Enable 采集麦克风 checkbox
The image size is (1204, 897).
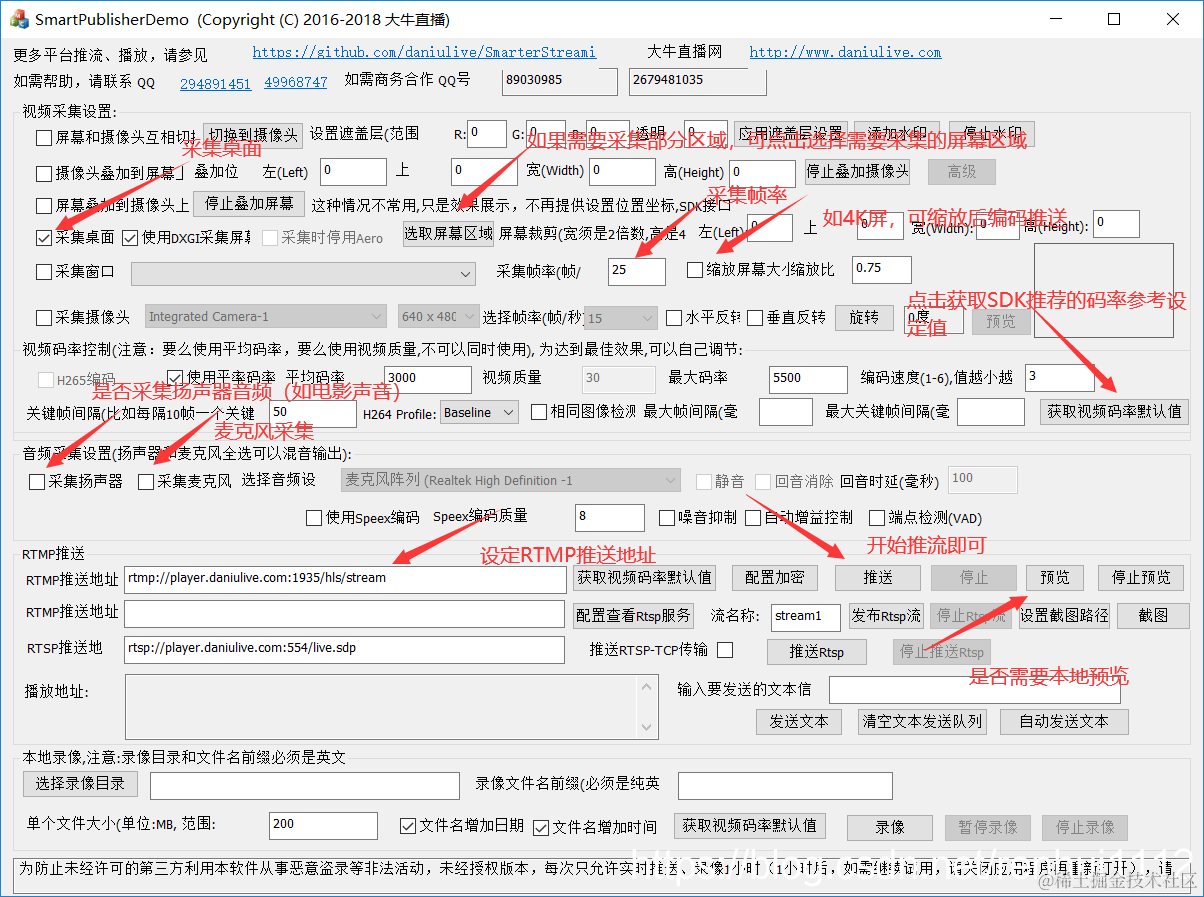(146, 482)
